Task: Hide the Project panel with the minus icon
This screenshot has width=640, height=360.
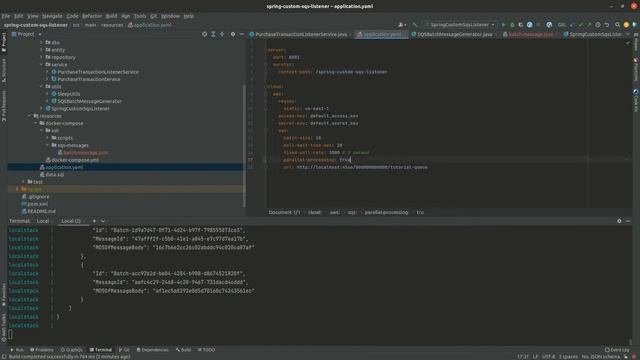Action: point(241,34)
